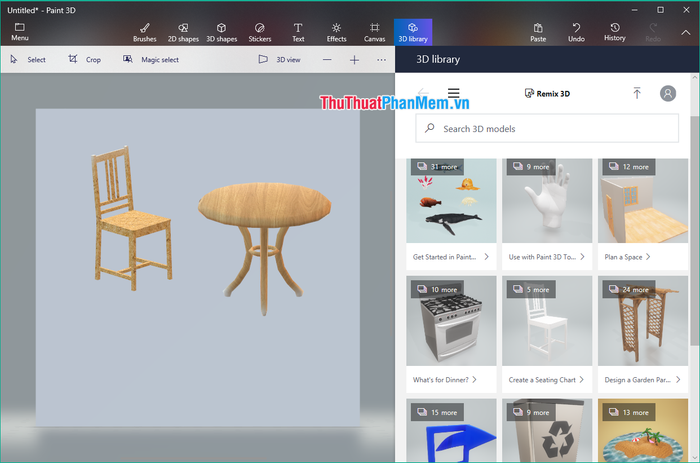Choose the Crop tool
The width and height of the screenshot is (700, 463).
84,59
